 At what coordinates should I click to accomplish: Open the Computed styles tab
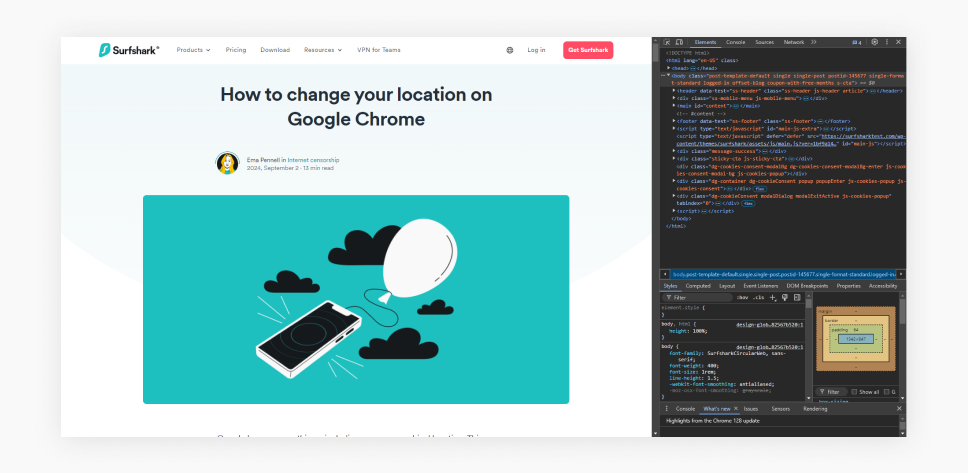point(698,286)
